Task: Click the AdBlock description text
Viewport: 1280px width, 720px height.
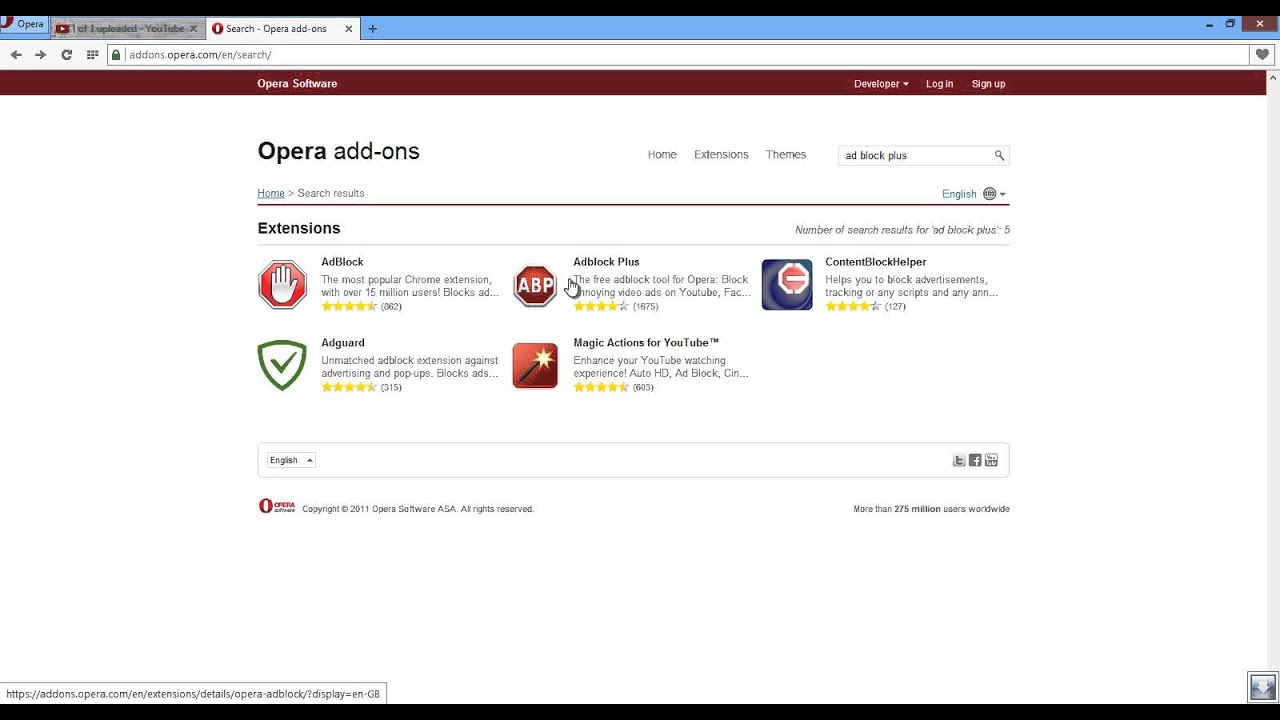Action: click(x=410, y=286)
